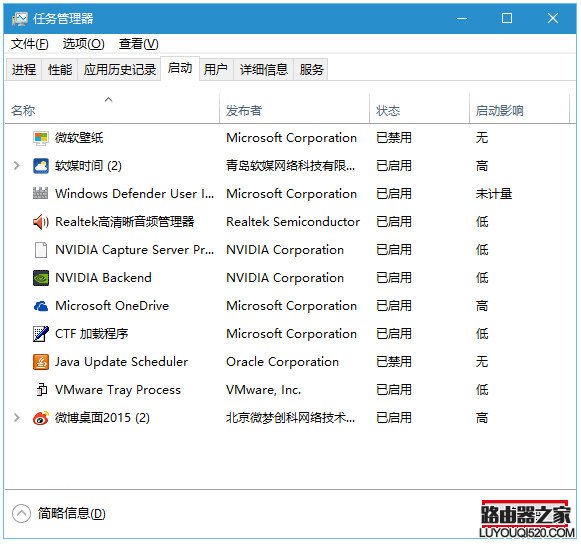The height and width of the screenshot is (546, 581).
Task: Click the Microsoft OneDrive cloud icon
Action: point(40,306)
